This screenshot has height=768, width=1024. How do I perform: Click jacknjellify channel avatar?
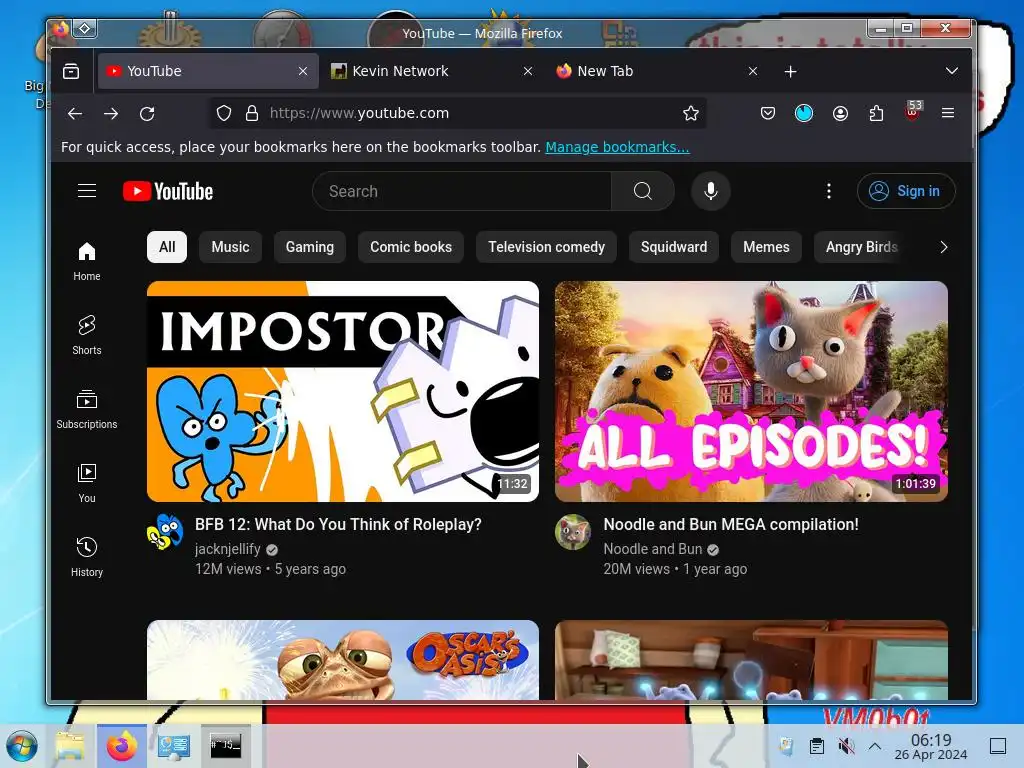tap(165, 532)
